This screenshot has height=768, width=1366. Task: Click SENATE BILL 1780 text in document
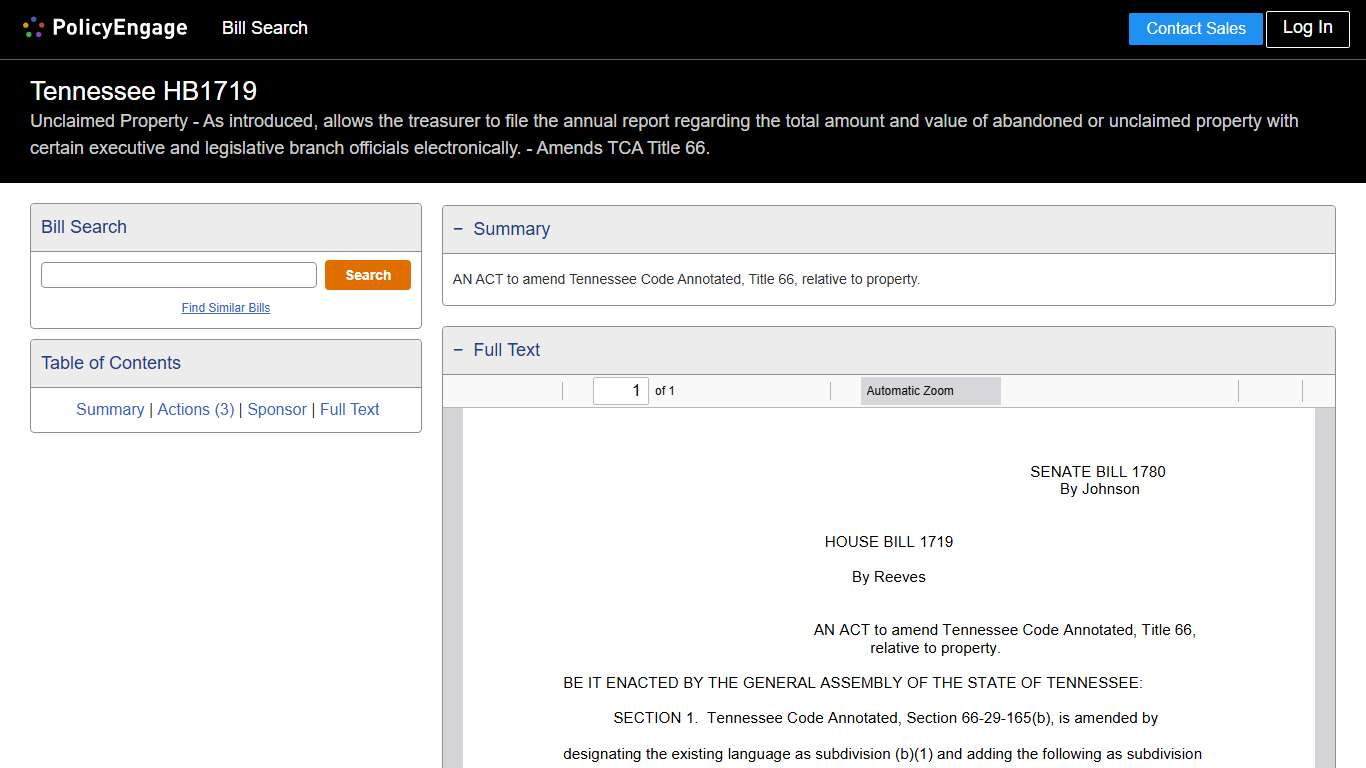pos(1097,472)
